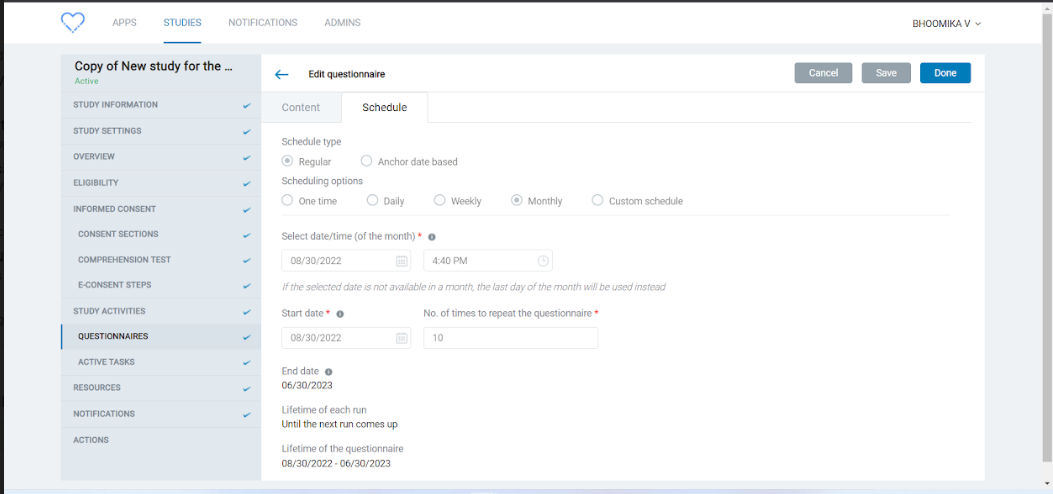Switch to the Content tab
The width and height of the screenshot is (1053, 494).
[301, 107]
